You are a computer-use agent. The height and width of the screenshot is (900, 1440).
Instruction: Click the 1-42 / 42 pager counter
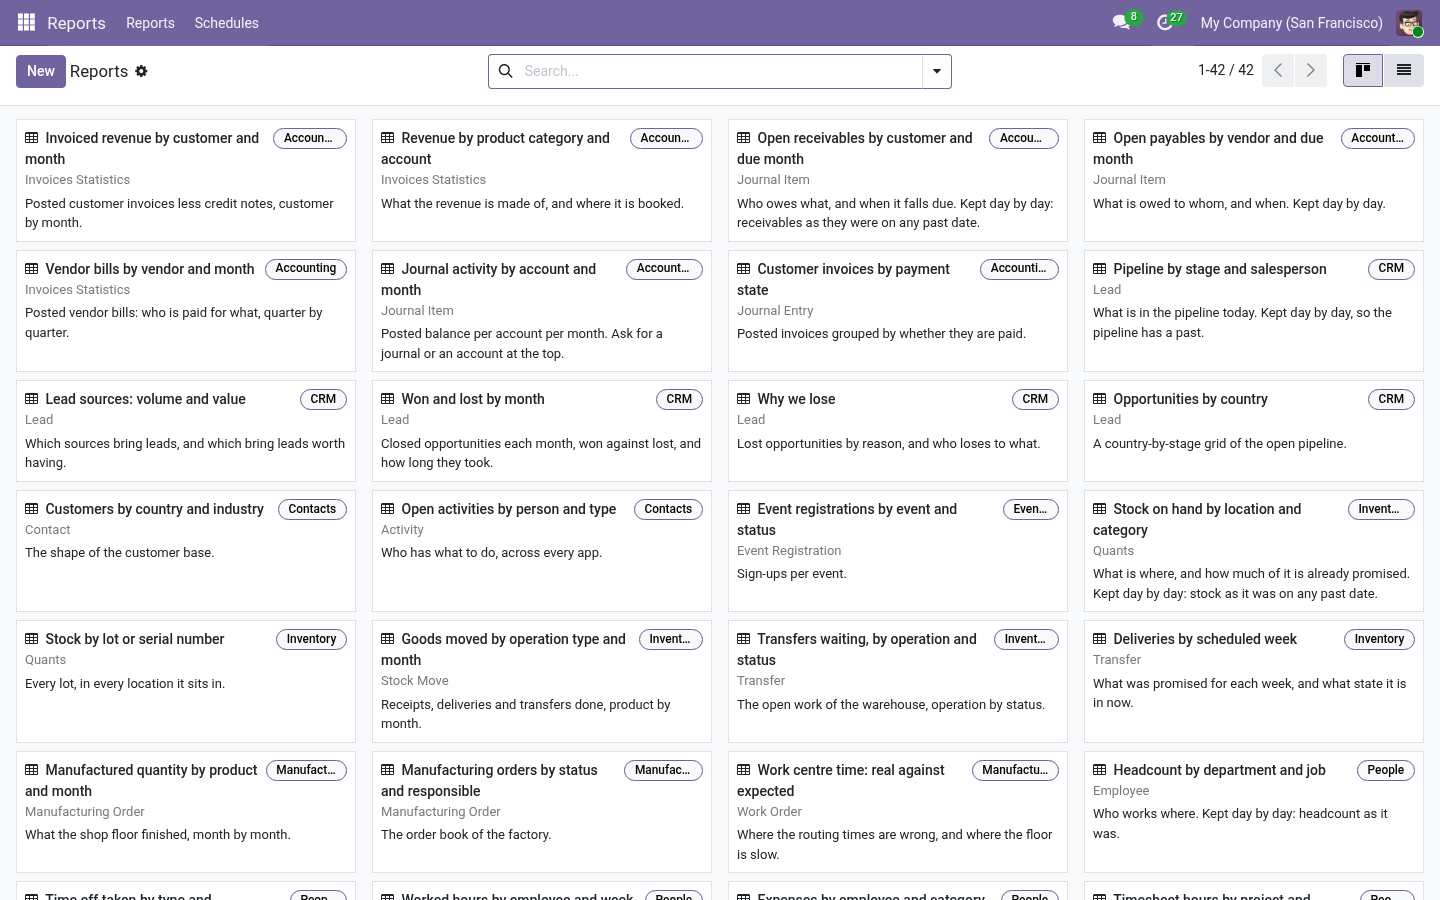coord(1226,70)
